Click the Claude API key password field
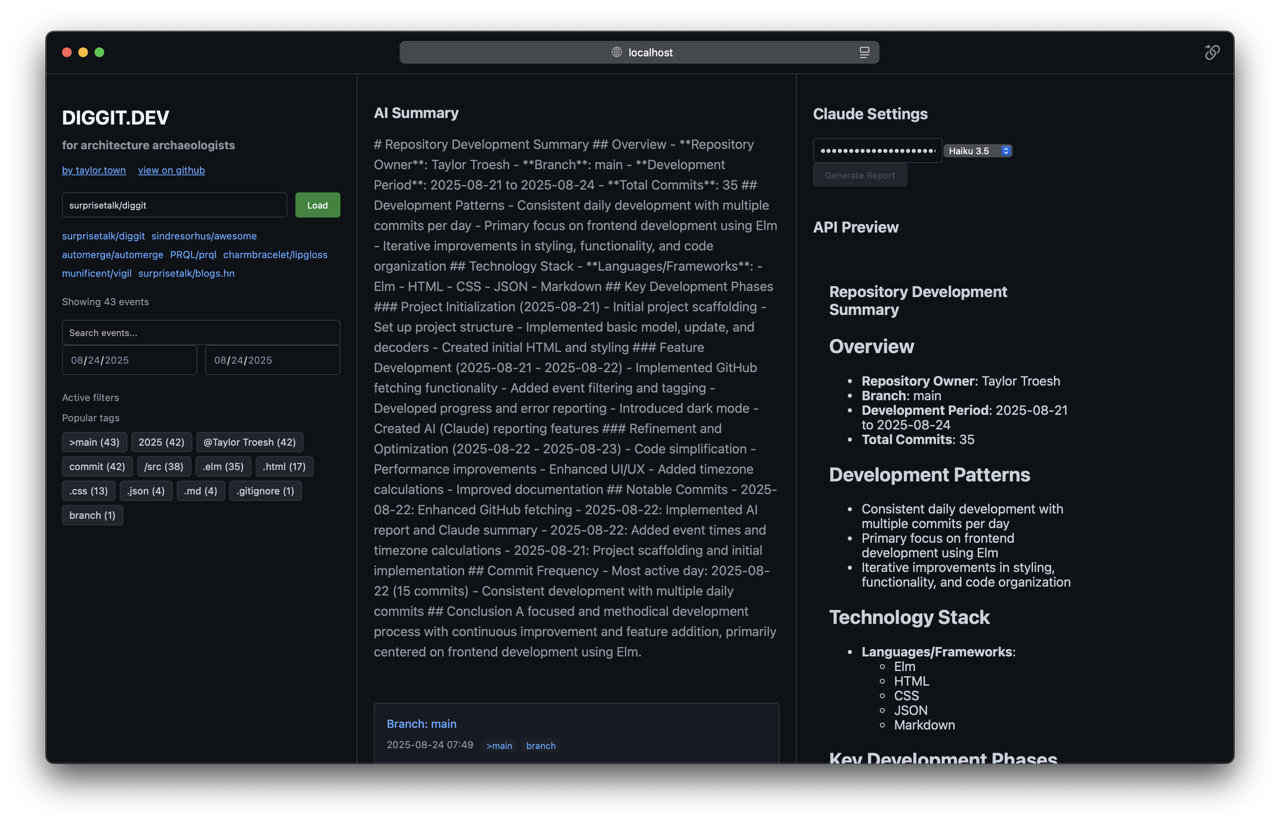The width and height of the screenshot is (1280, 824). tap(877, 151)
